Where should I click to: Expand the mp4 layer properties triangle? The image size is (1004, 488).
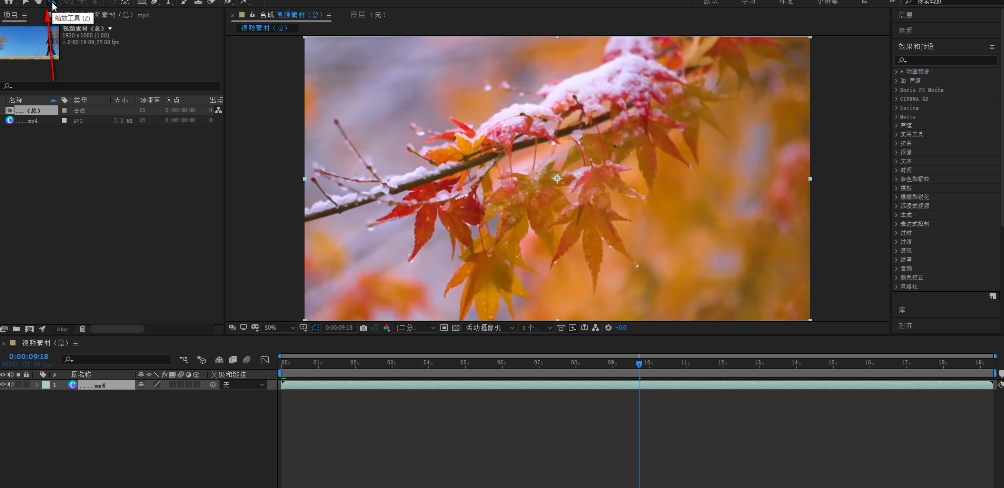(37, 384)
